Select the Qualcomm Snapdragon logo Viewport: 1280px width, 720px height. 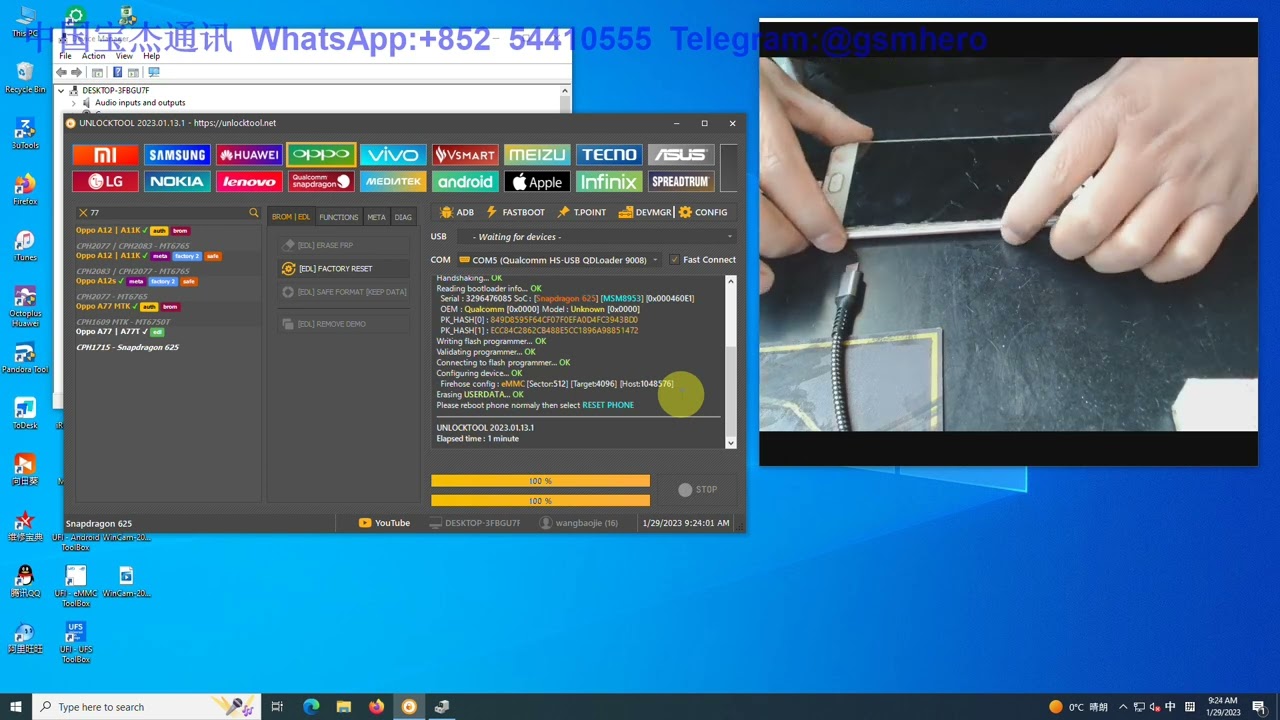(x=321, y=182)
